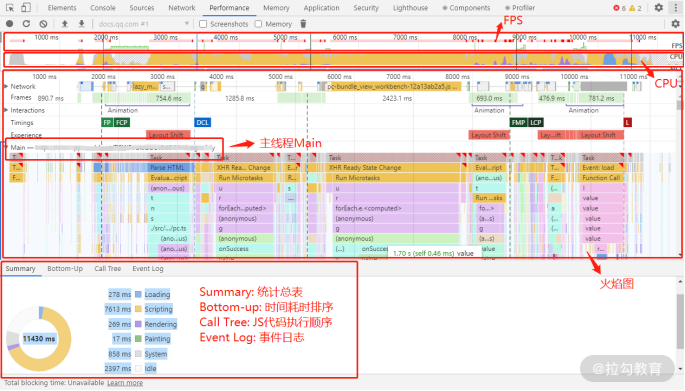Screen dimensions: 685x391
Task: Select the inspect element cursor icon
Action: click(10, 7)
